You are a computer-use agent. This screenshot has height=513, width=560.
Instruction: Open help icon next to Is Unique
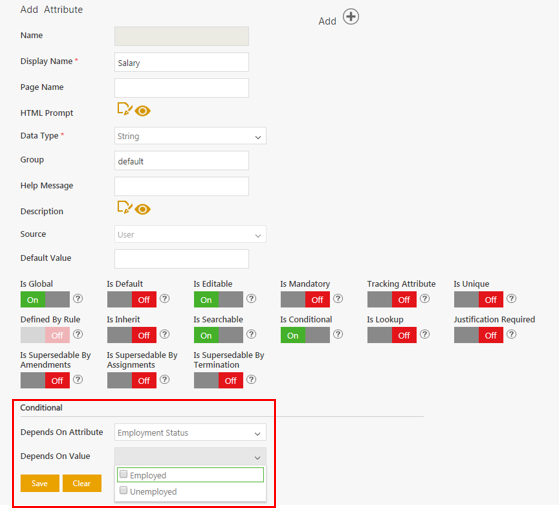click(x=511, y=298)
